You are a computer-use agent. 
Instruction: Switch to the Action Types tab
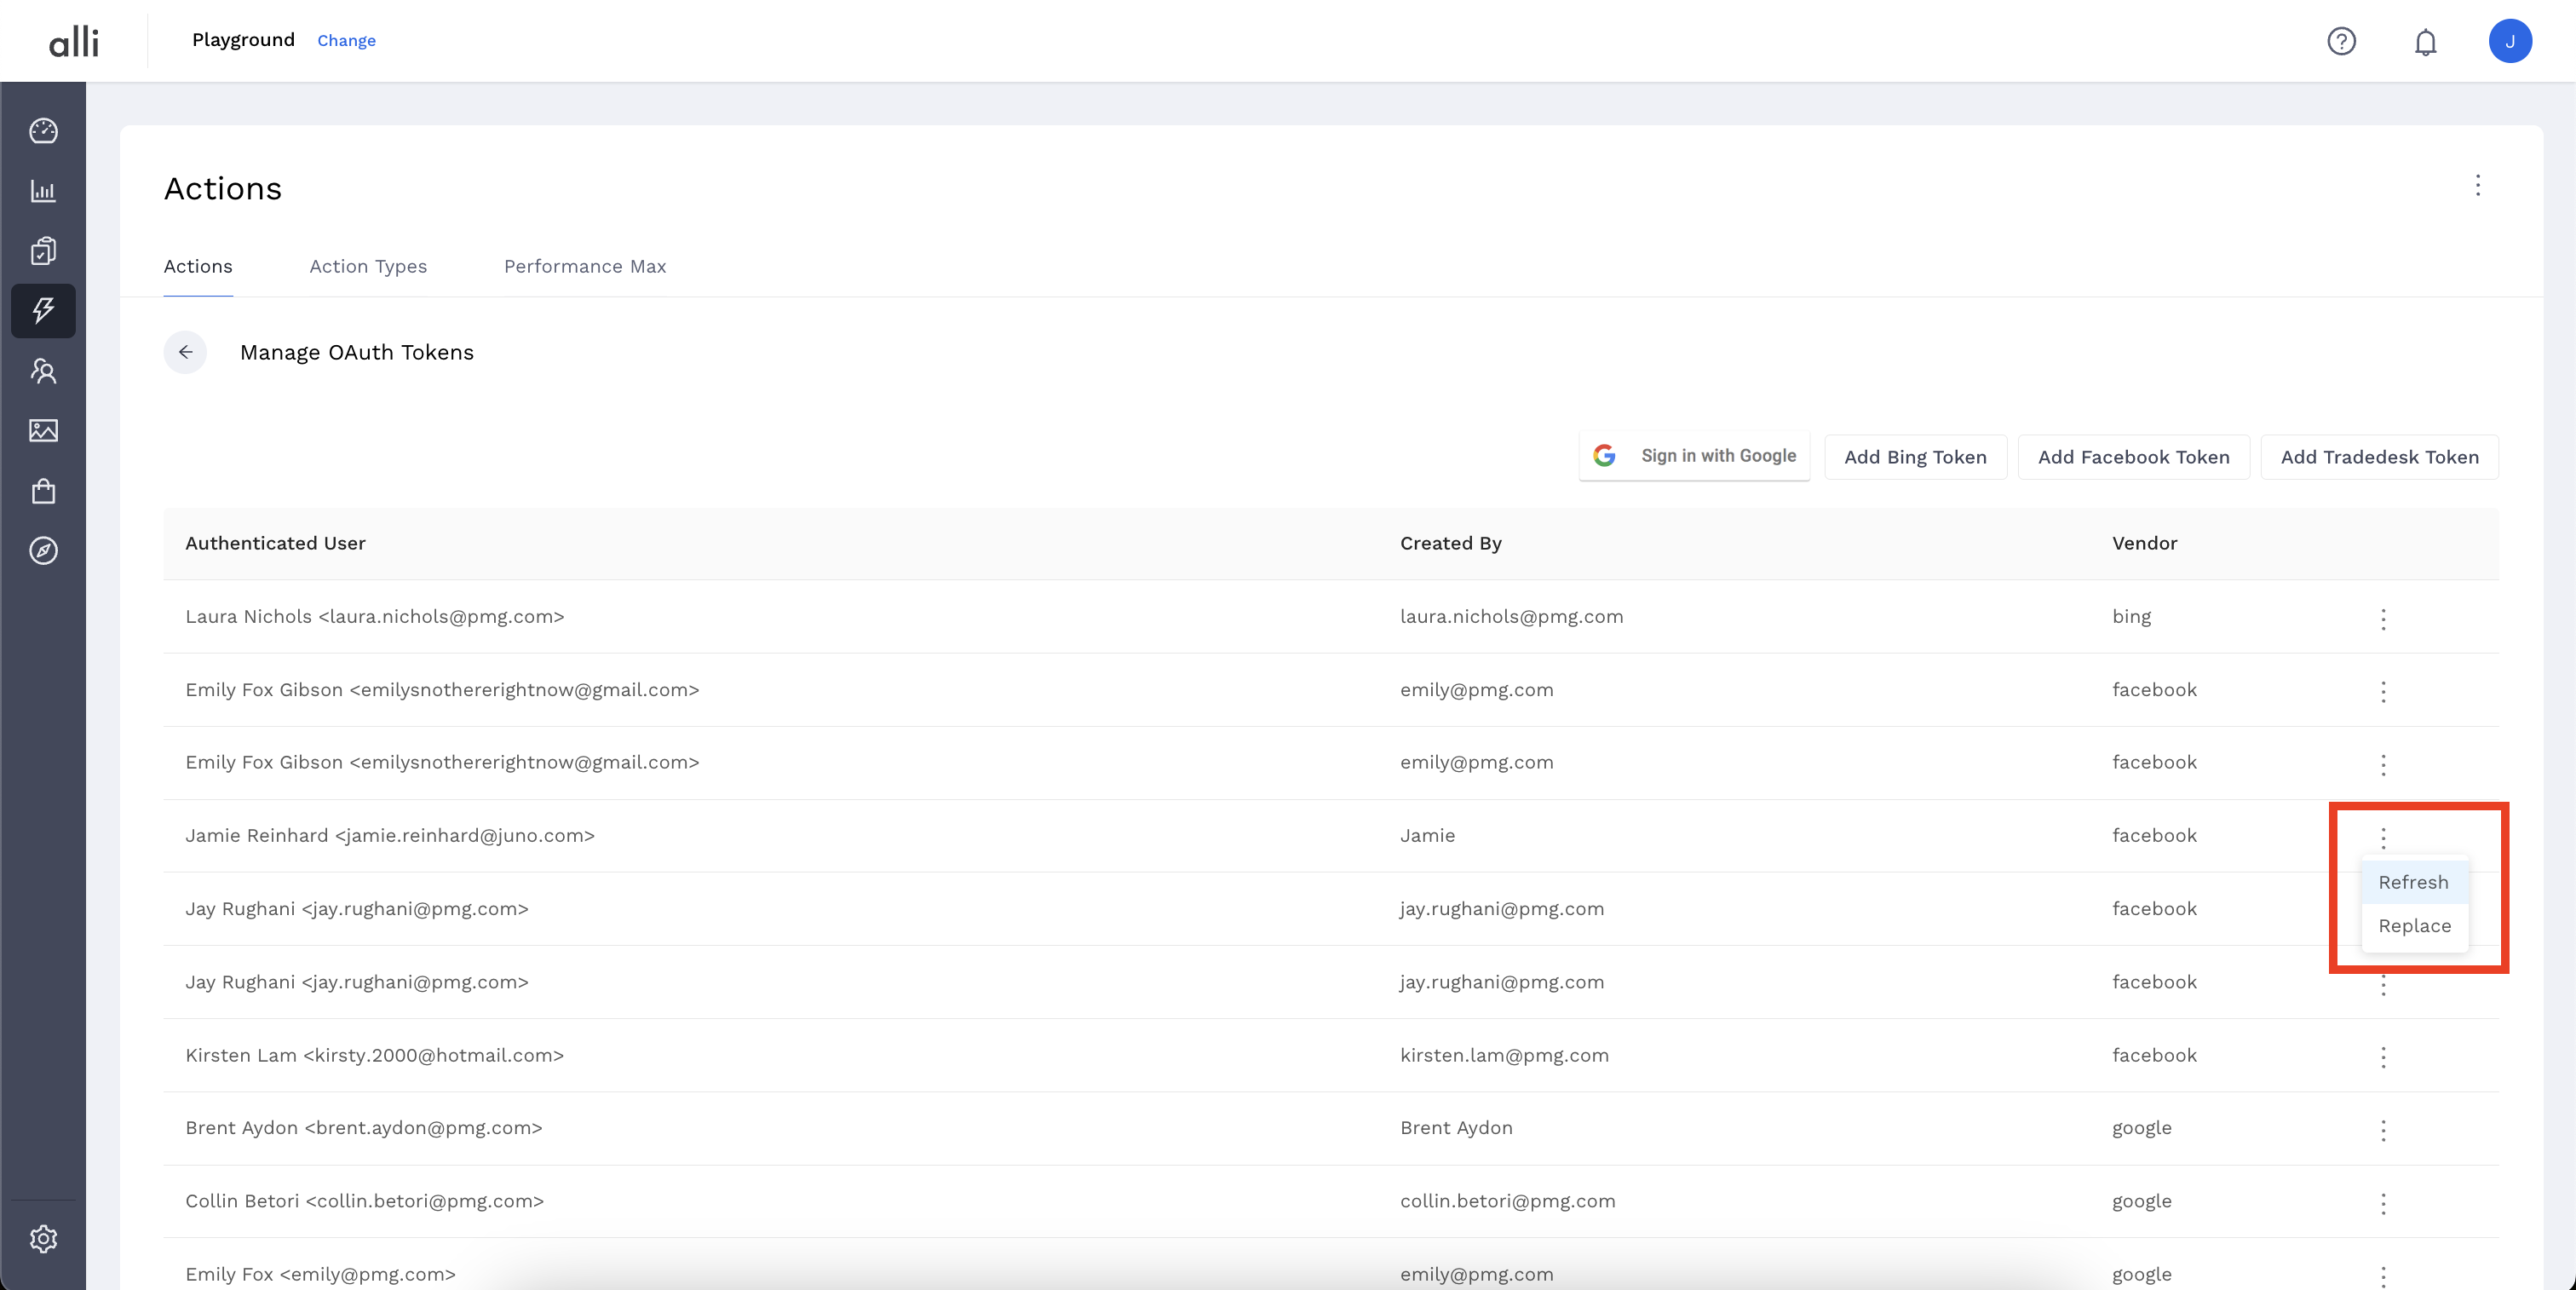[368, 266]
